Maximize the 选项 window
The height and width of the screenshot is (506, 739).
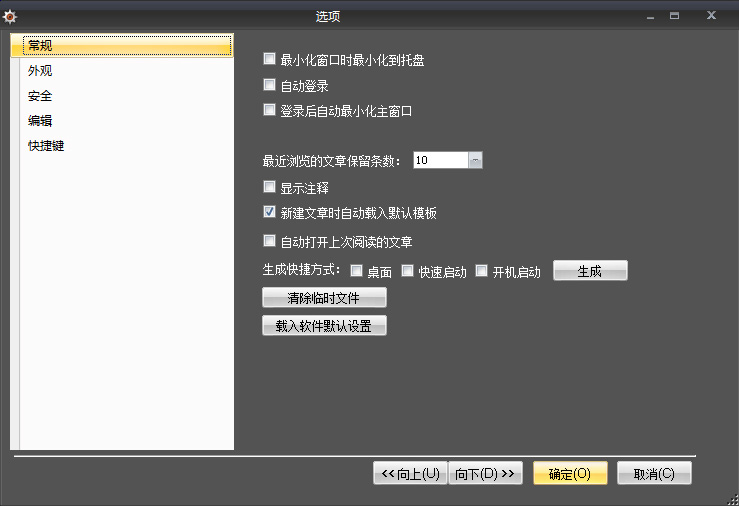pyautogui.click(x=675, y=15)
